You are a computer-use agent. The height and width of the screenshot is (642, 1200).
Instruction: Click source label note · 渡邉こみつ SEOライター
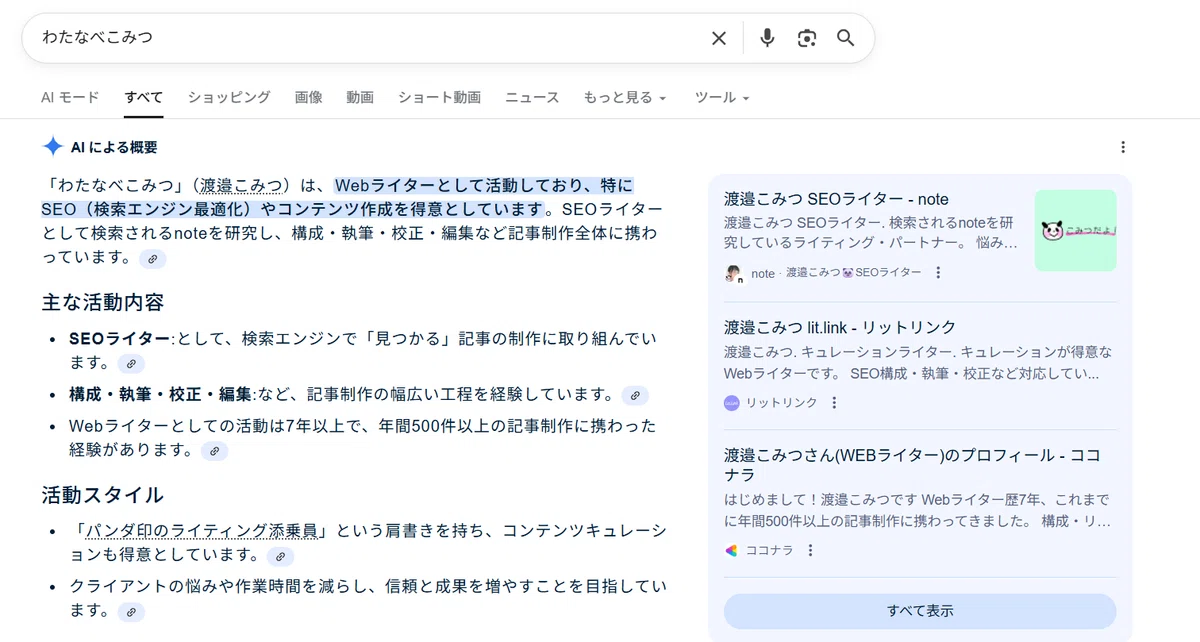(836, 272)
